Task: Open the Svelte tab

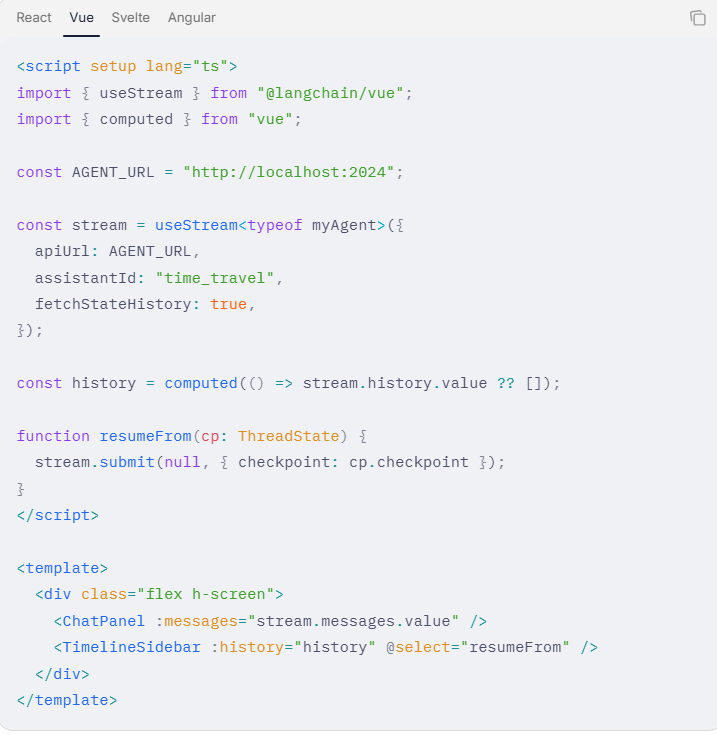Action: point(131,18)
